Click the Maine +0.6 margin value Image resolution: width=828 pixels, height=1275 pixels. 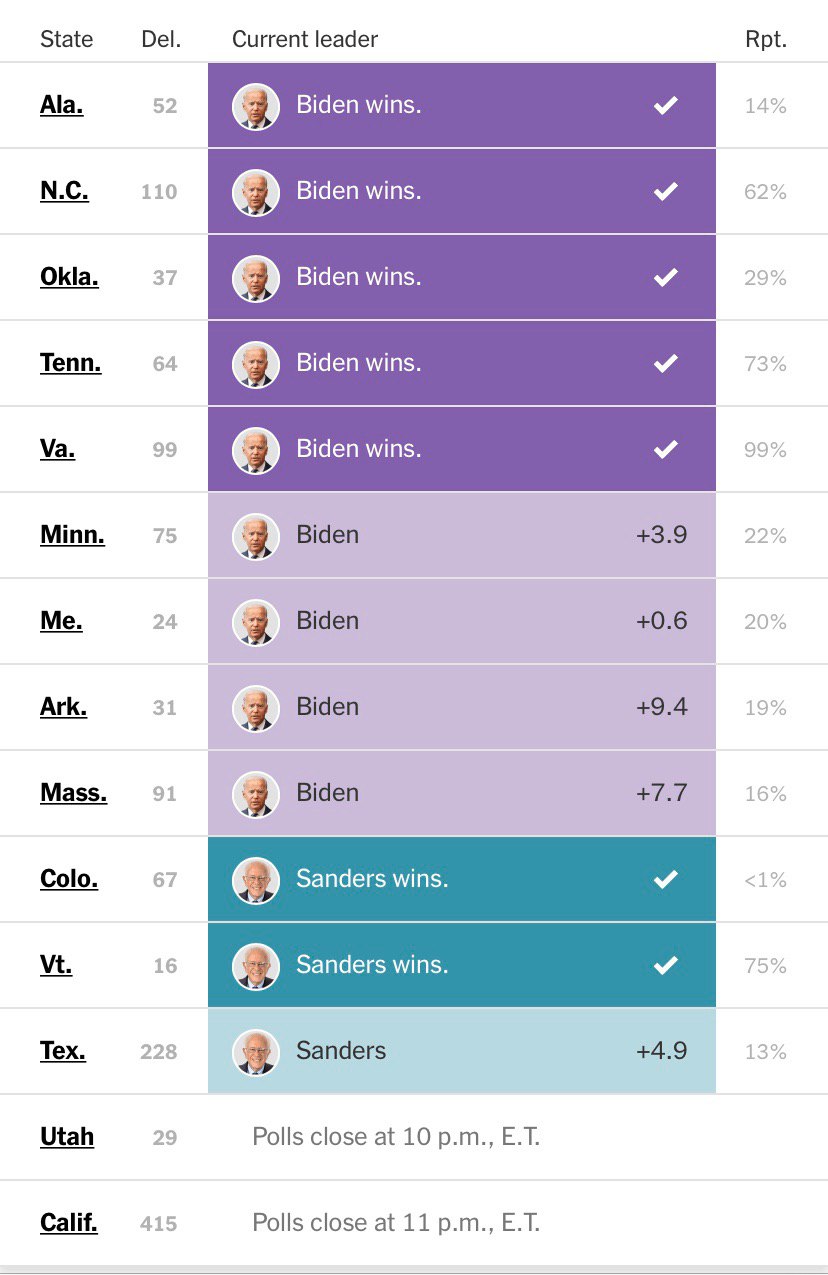click(x=661, y=622)
